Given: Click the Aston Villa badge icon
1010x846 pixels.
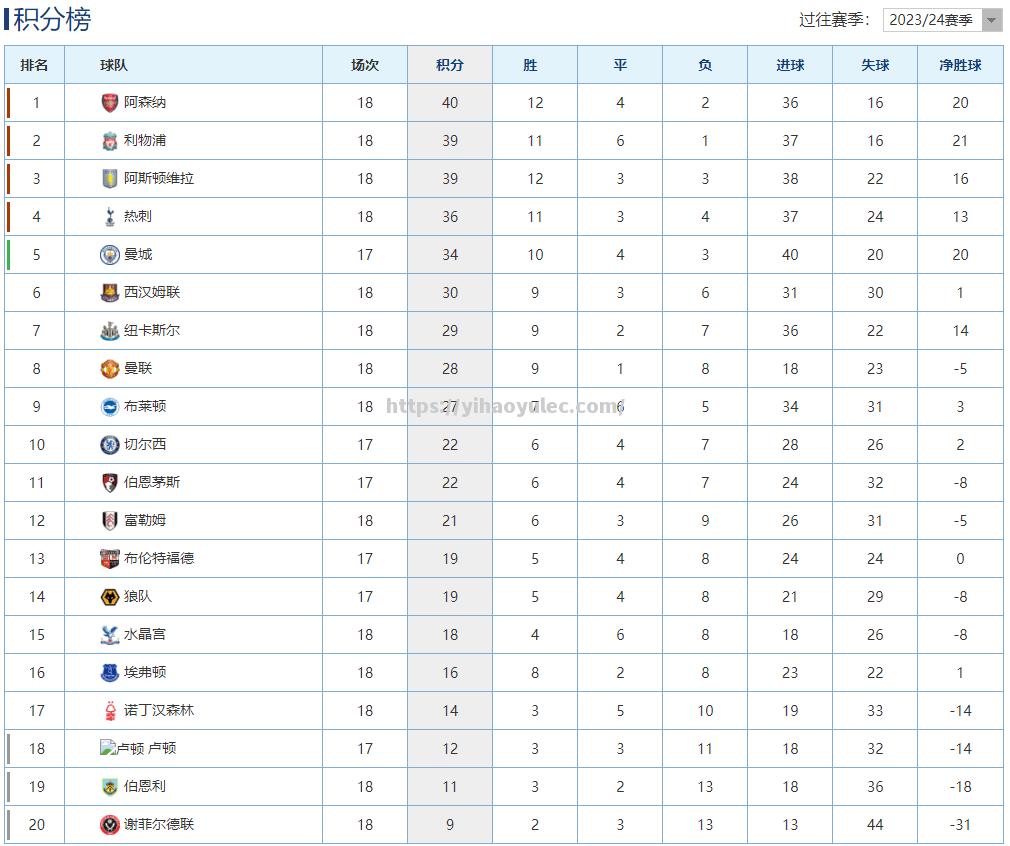Looking at the screenshot, I should 110,178.
